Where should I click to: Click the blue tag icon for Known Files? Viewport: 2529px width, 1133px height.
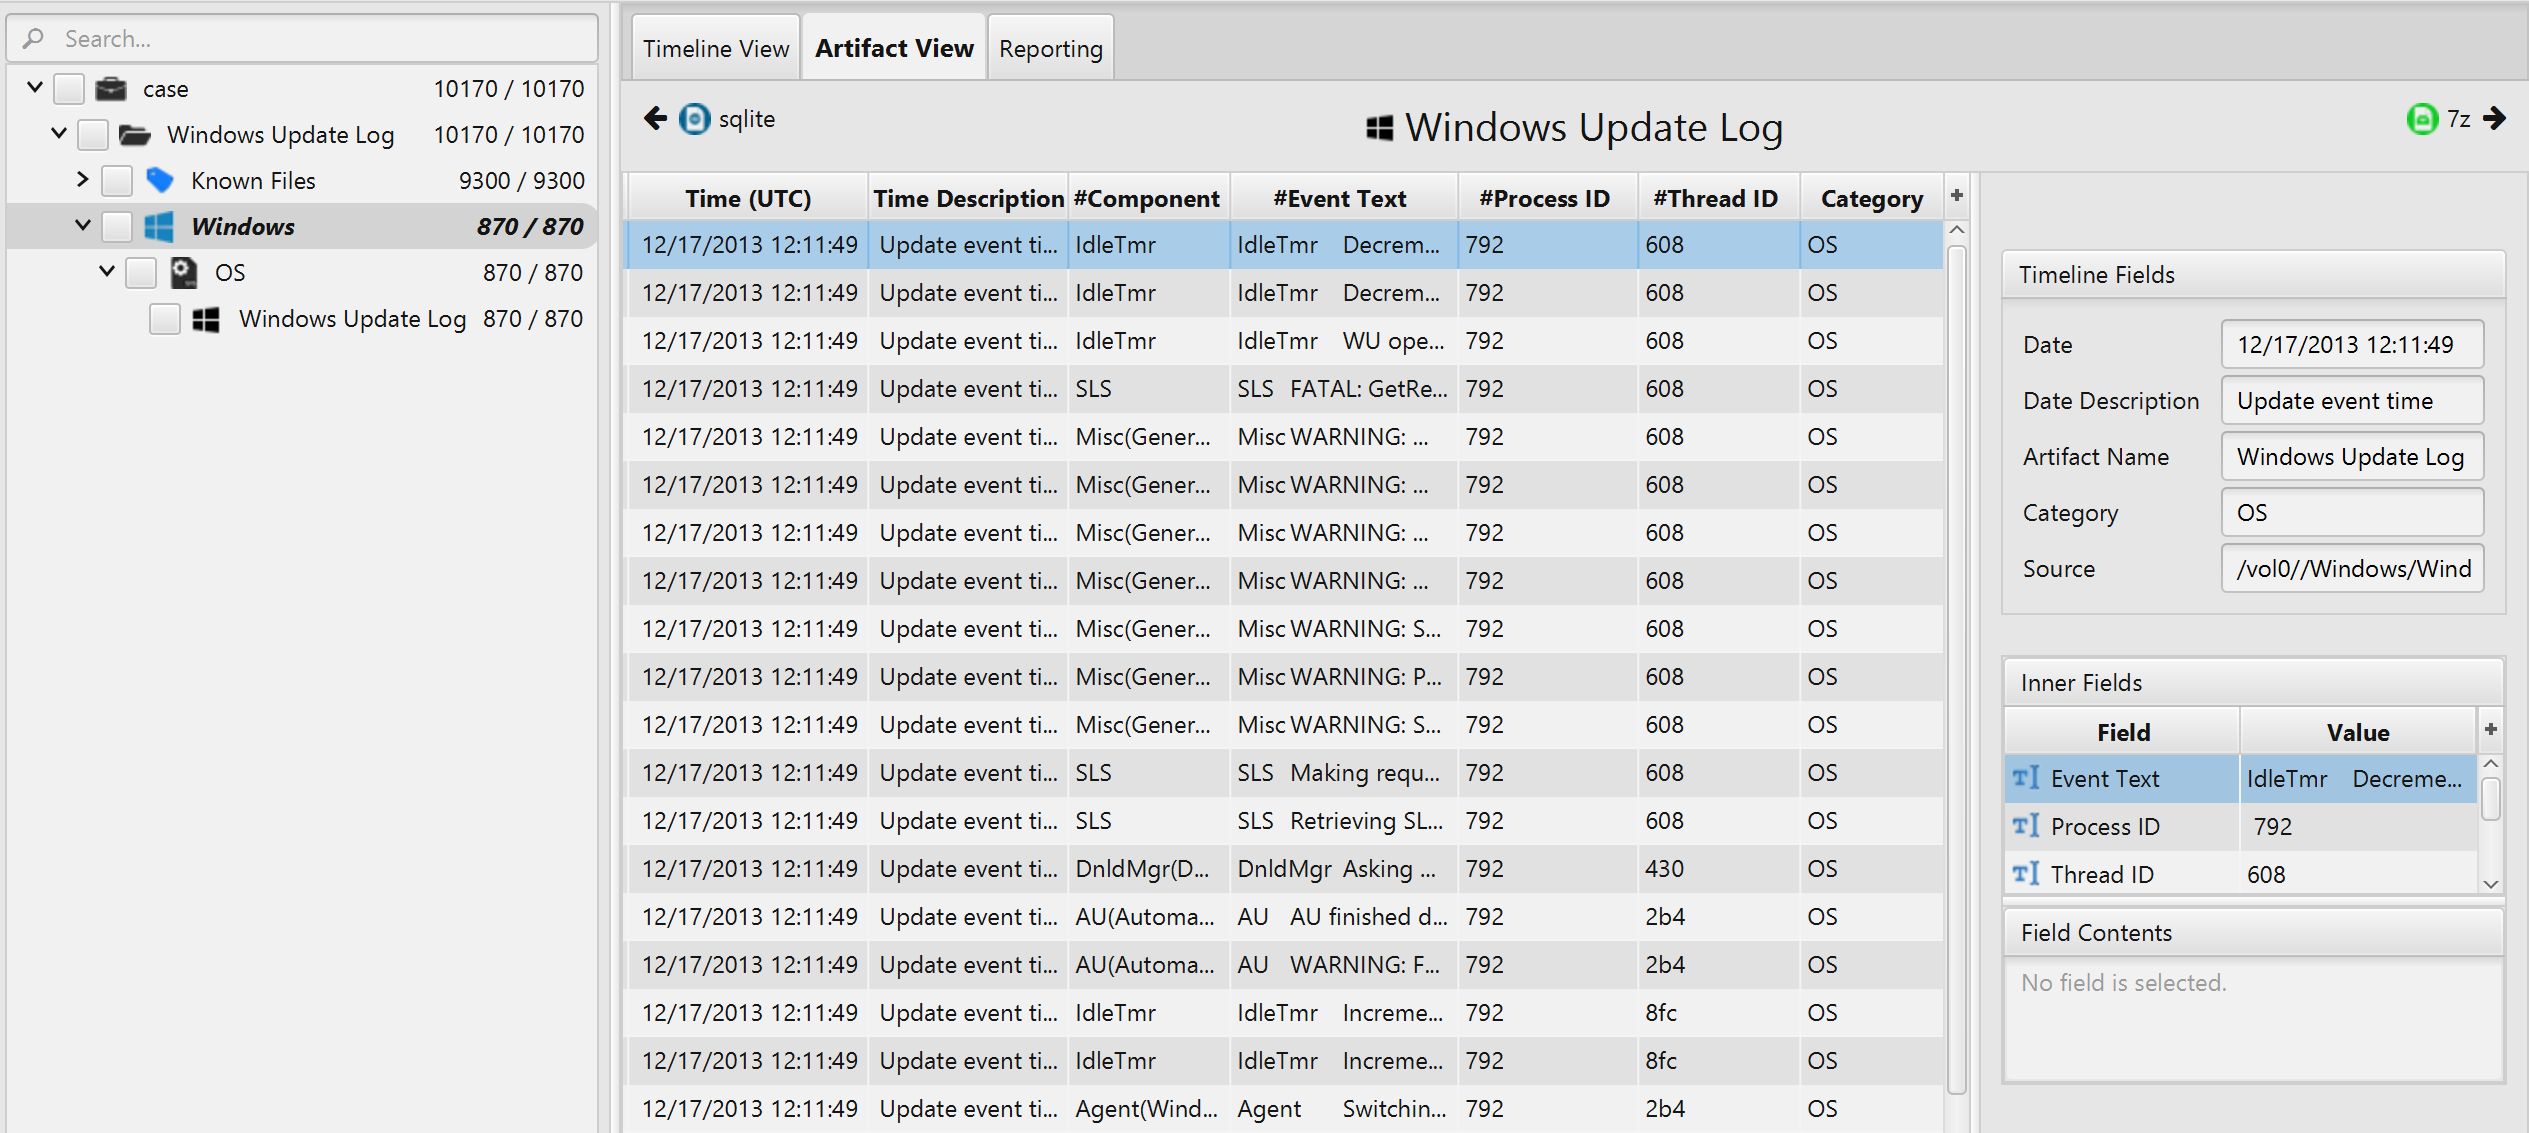159,181
